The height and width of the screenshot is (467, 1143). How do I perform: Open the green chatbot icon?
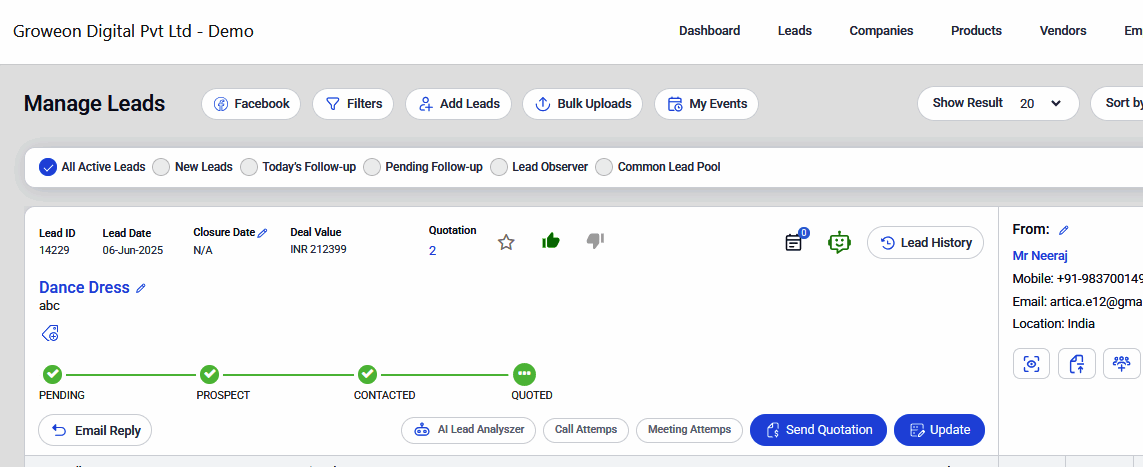839,242
